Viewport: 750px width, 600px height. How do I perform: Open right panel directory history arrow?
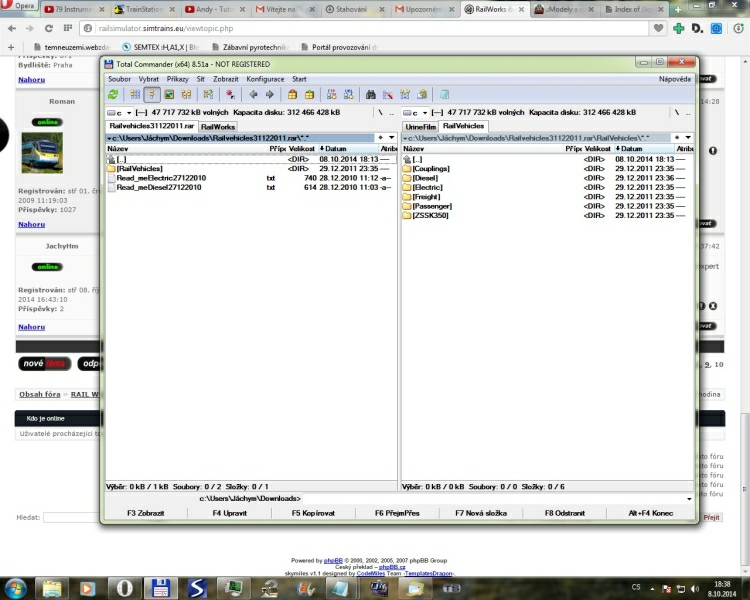pyautogui.click(x=688, y=138)
